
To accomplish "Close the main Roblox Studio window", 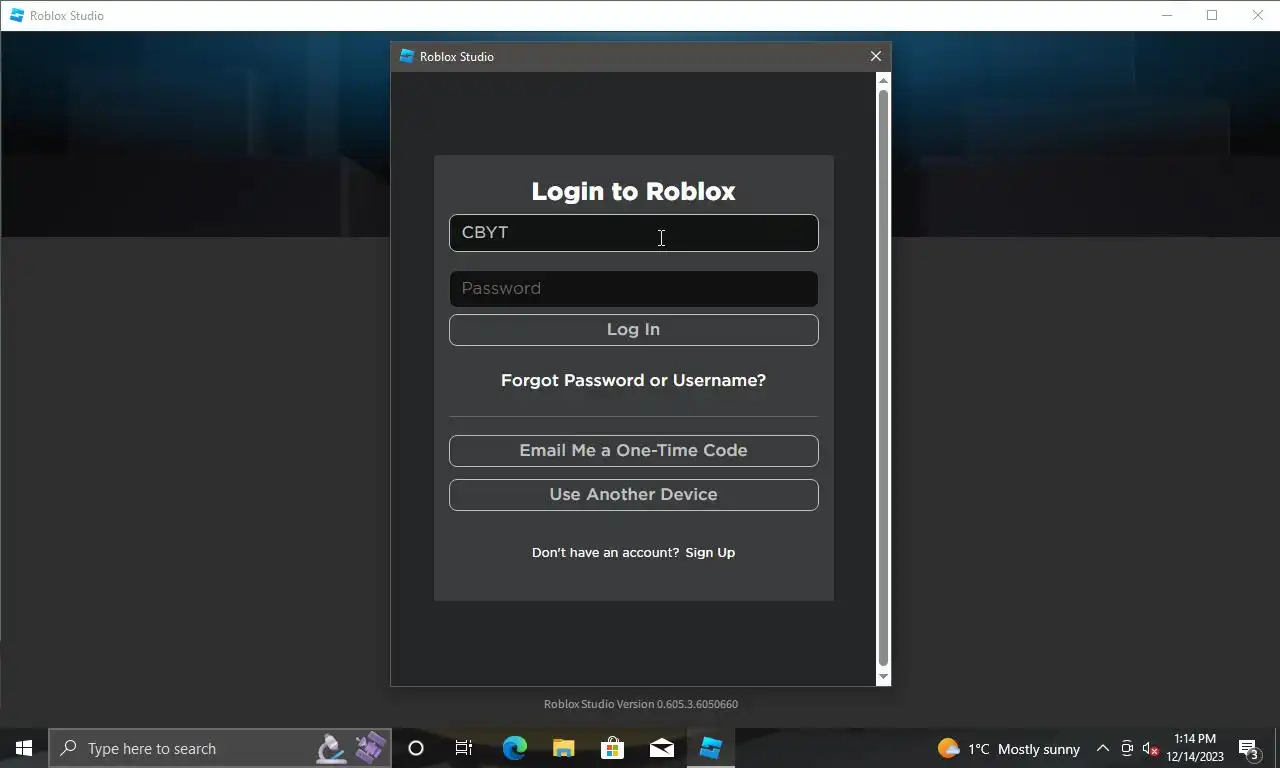I will pyautogui.click(x=1257, y=15).
